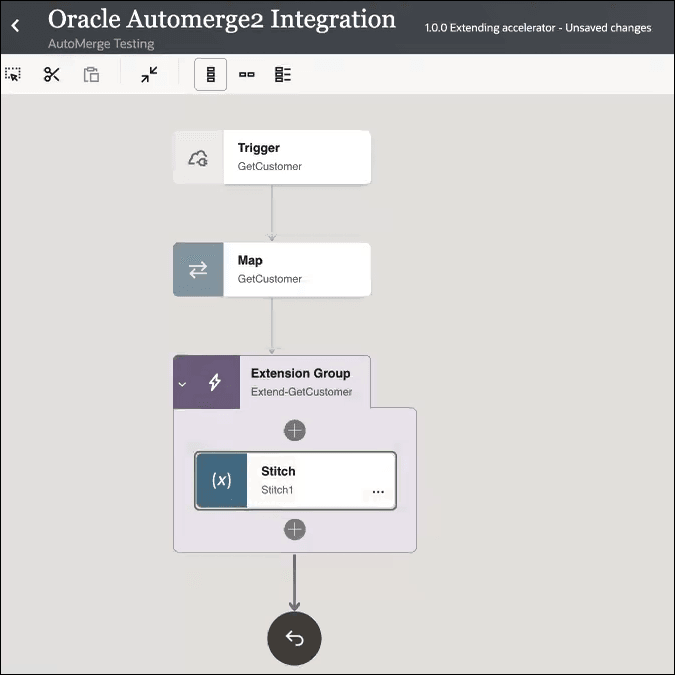Collapse the Extension Group chevron
The width and height of the screenshot is (675, 675).
(183, 384)
